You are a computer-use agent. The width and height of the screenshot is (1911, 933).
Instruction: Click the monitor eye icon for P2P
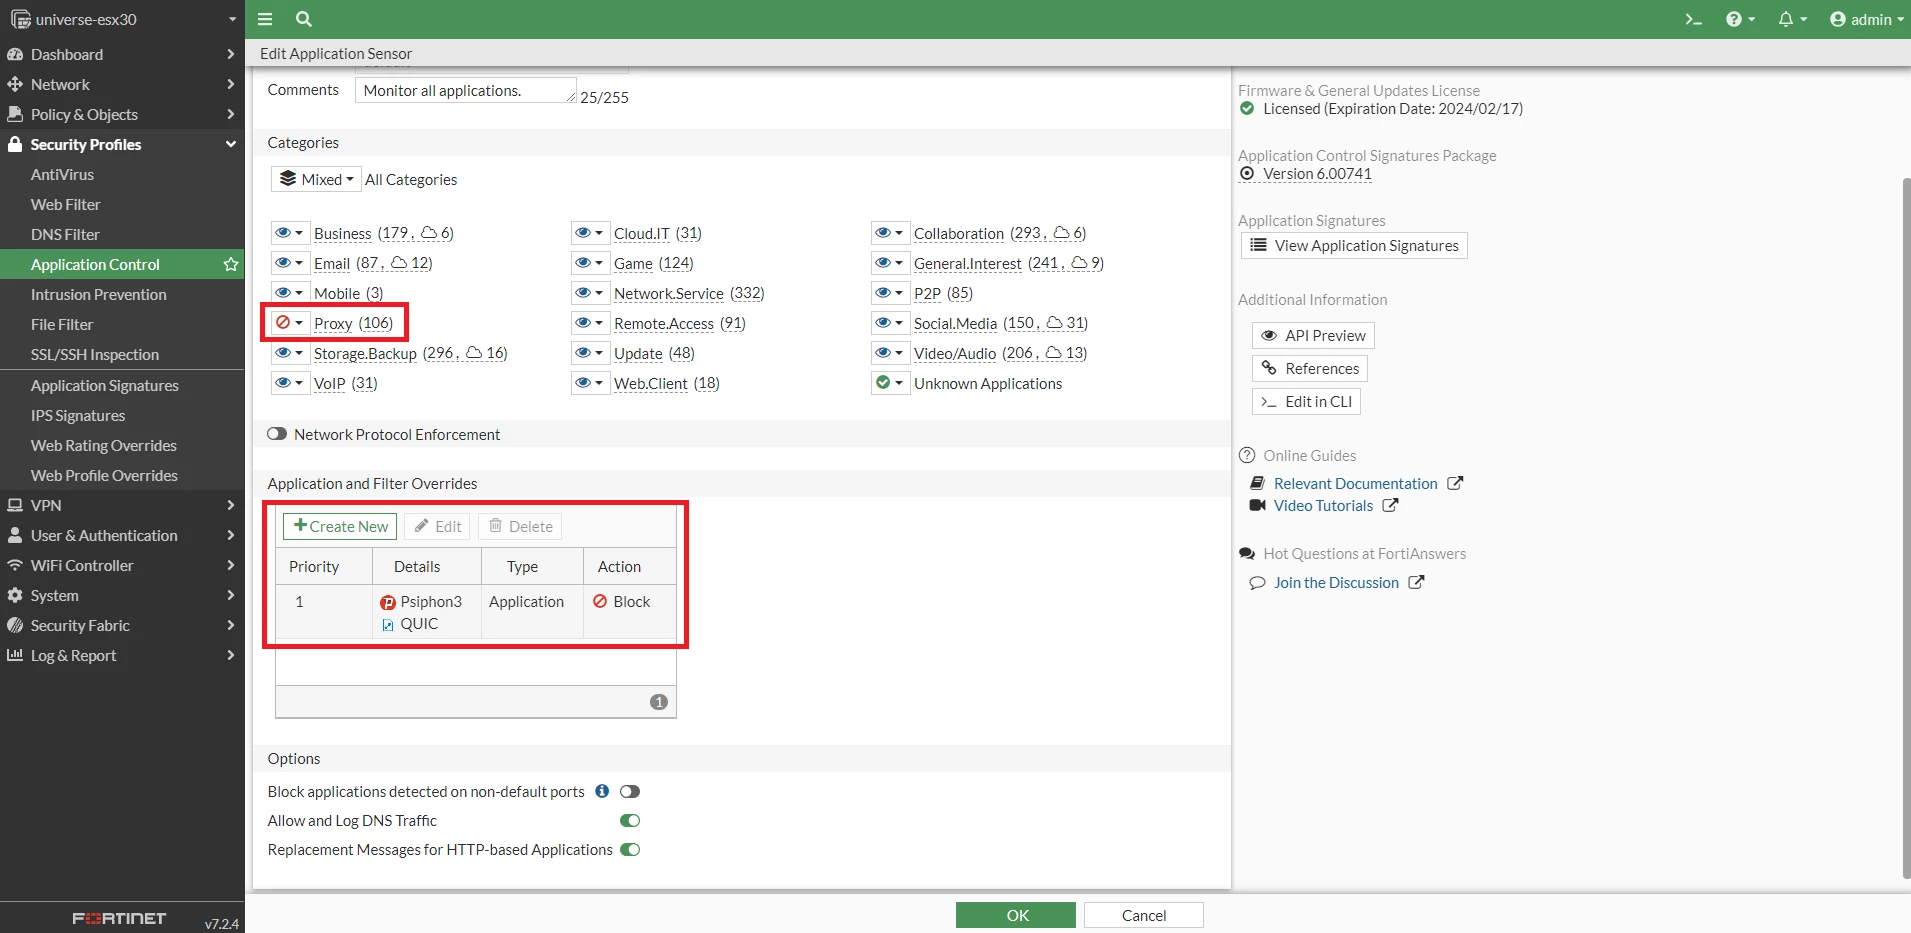883,293
